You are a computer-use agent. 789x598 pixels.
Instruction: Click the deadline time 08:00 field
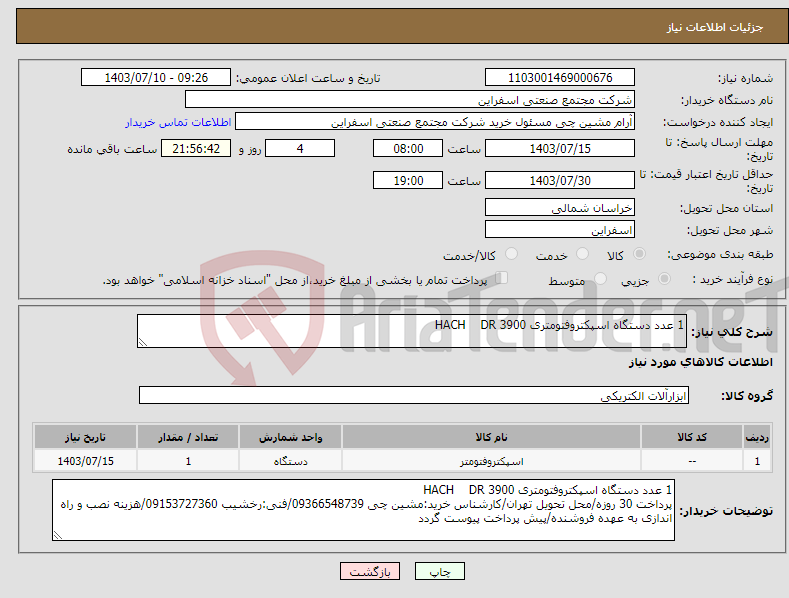pos(408,148)
